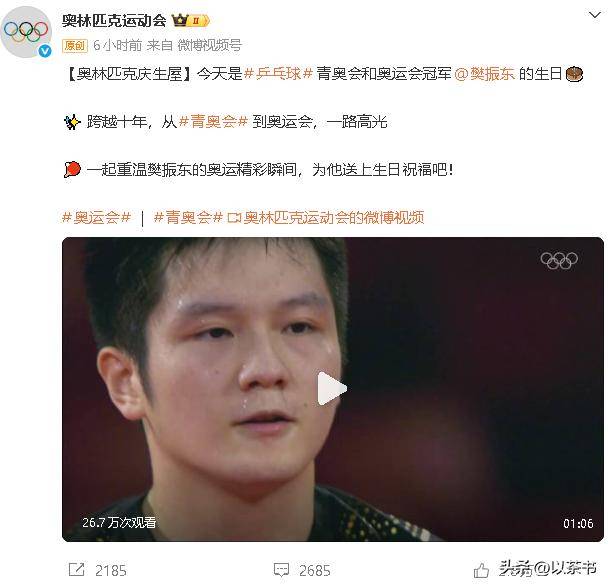This screenshot has height=588, width=610.
Task: Open the #乒乓球# hashtag link
Action: click(278, 74)
